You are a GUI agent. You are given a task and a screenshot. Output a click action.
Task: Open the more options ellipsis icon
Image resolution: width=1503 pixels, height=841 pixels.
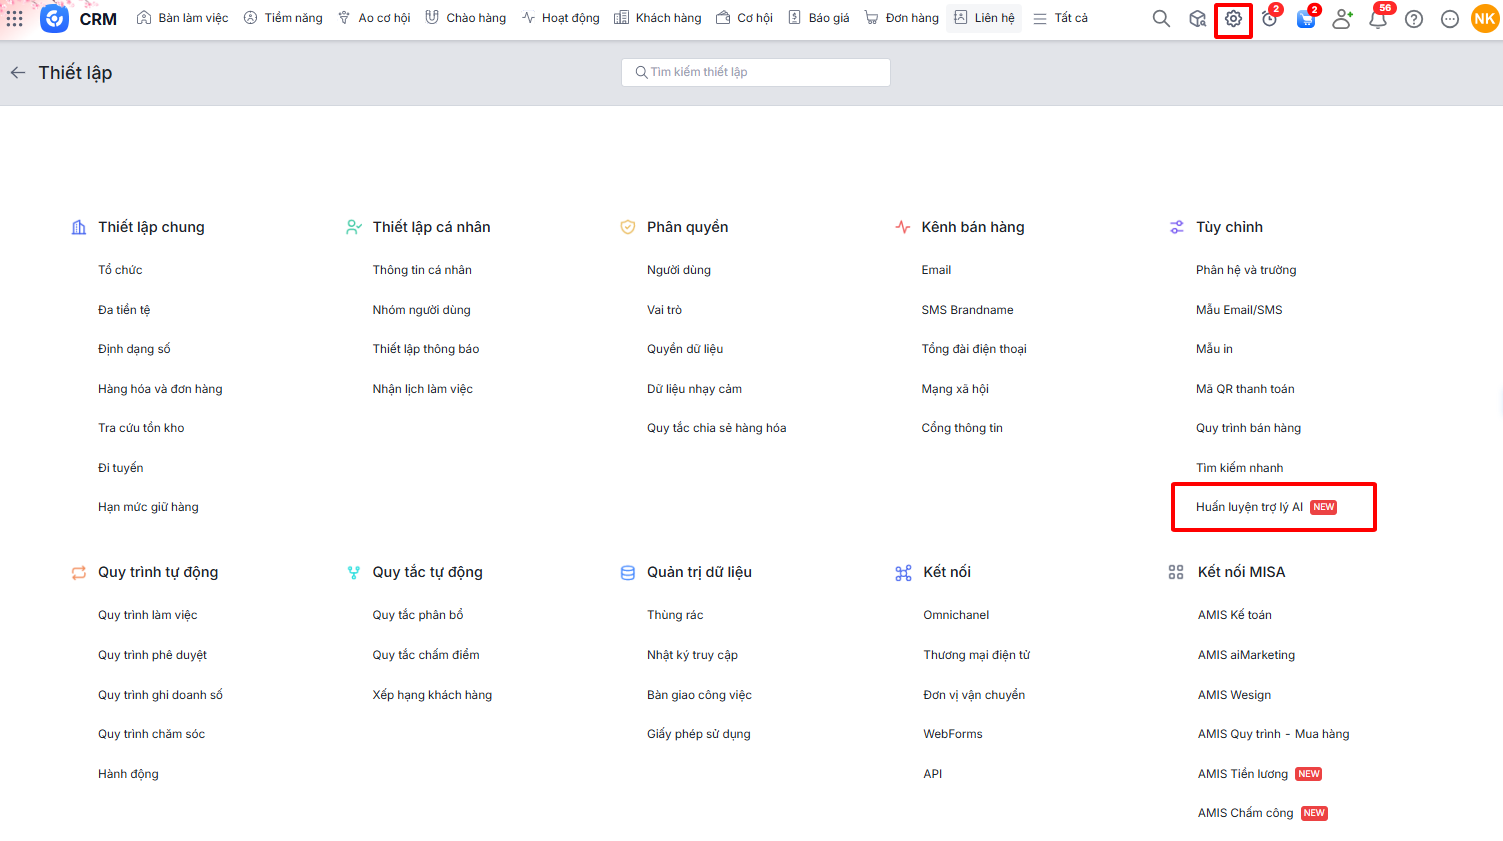[1450, 19]
